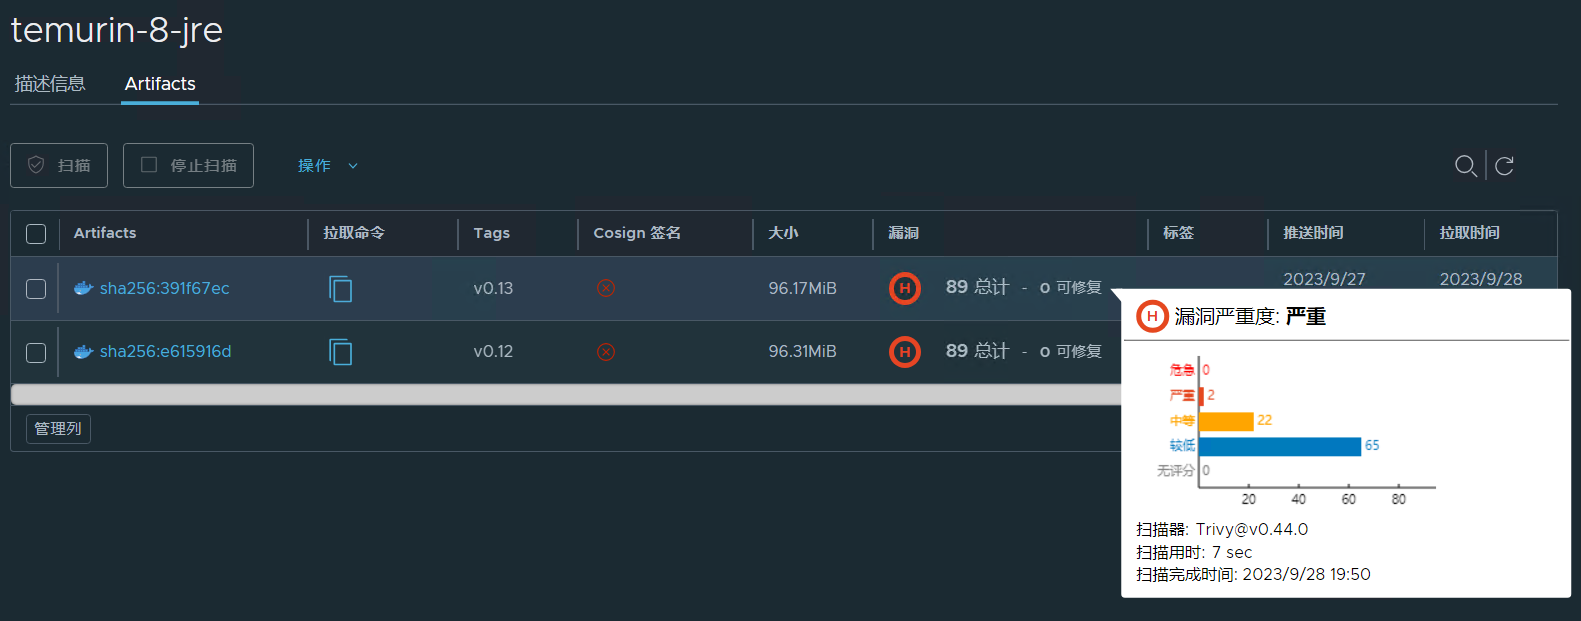Screen dimensions: 1581x621
Task: Click the 扫描 scan button
Action: coord(59,165)
